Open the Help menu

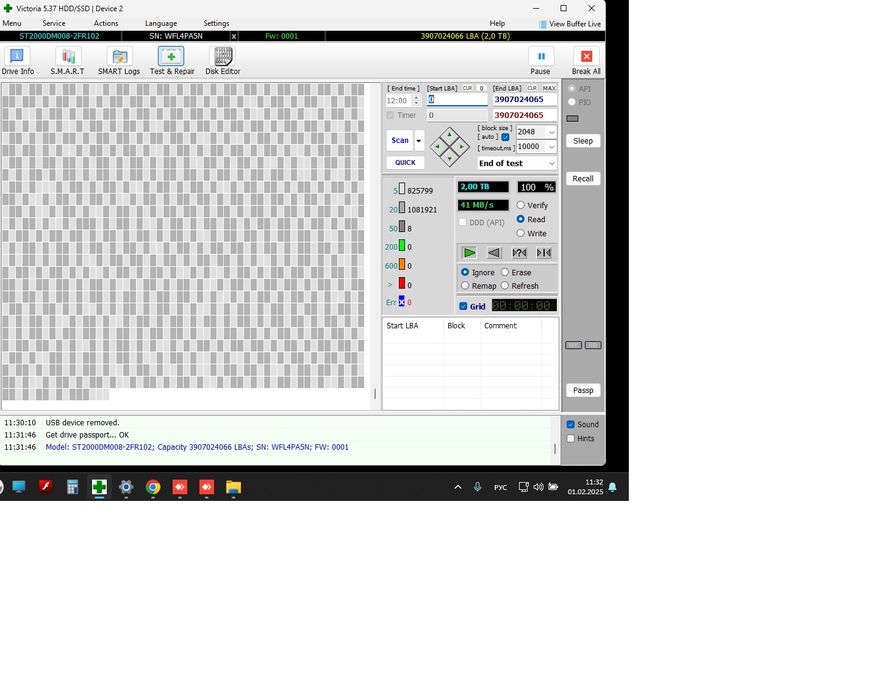coord(497,23)
